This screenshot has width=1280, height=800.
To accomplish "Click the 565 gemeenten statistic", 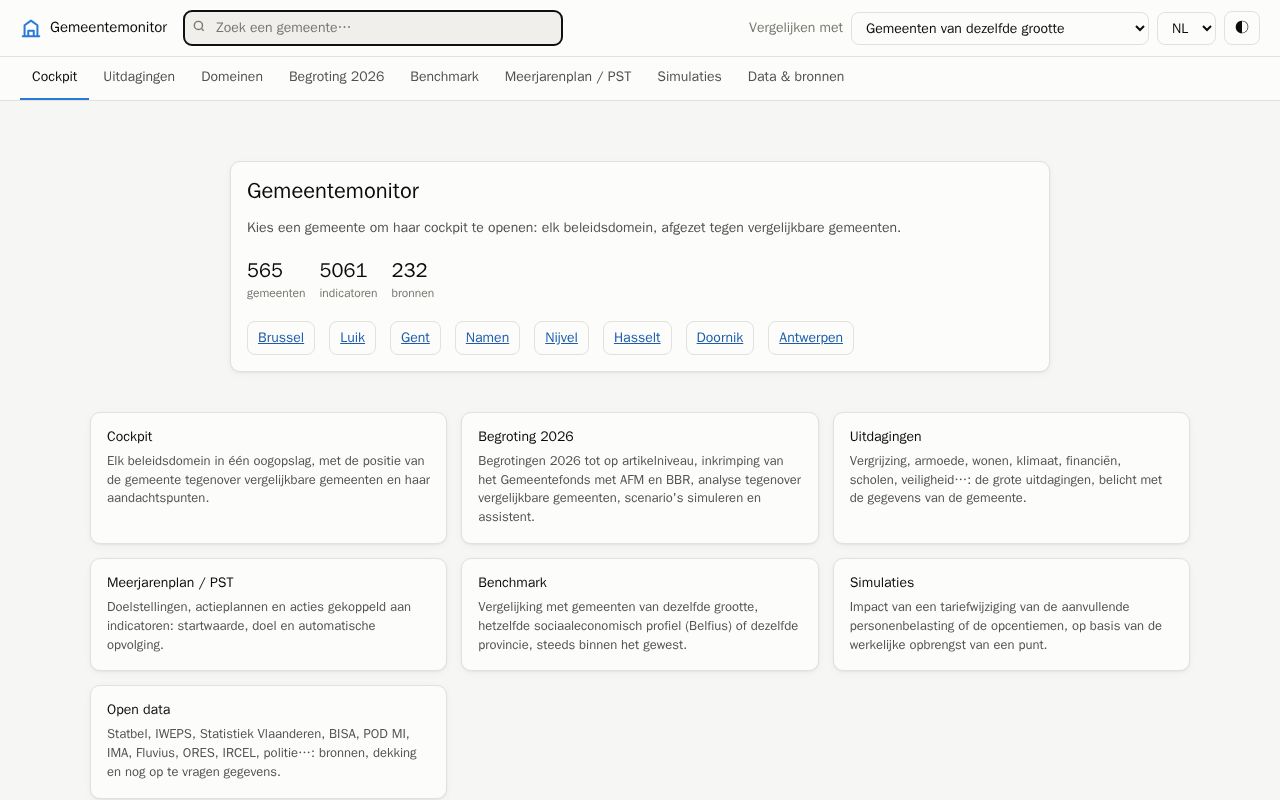I will pos(276,280).
